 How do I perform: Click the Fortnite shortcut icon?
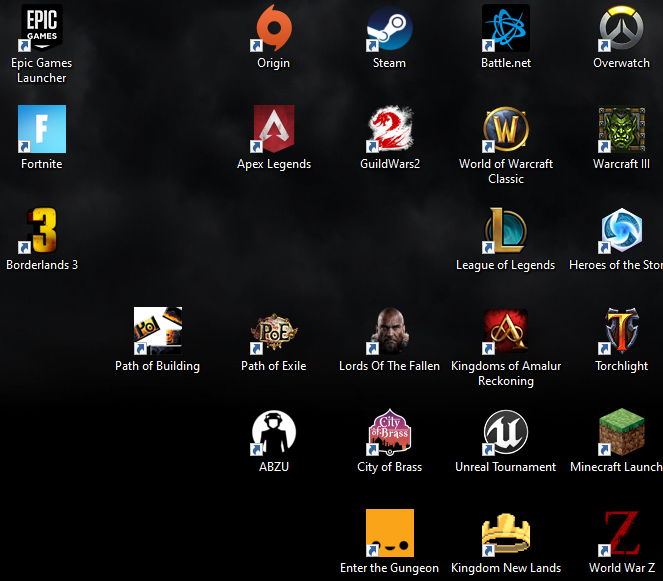pos(41,129)
